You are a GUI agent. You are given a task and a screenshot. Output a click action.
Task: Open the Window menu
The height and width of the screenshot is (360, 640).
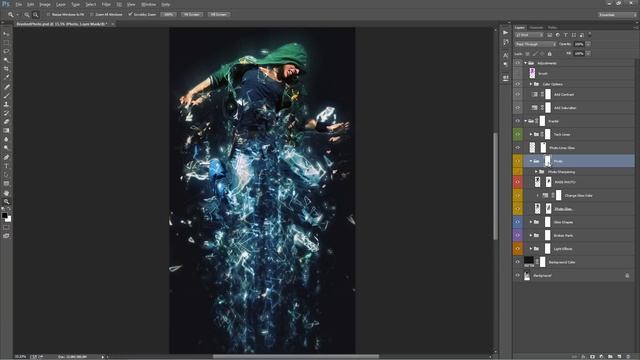[148, 4]
